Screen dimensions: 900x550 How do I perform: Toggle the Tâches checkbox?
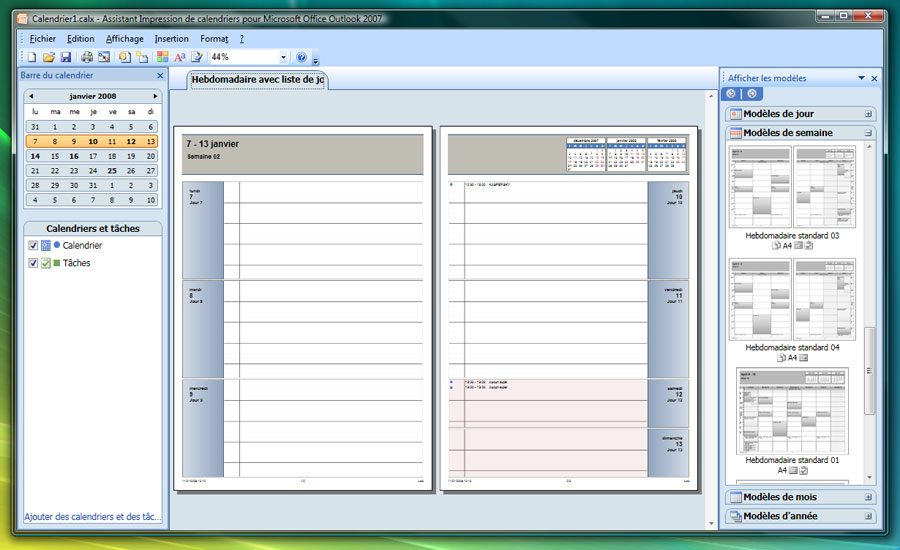coord(33,263)
